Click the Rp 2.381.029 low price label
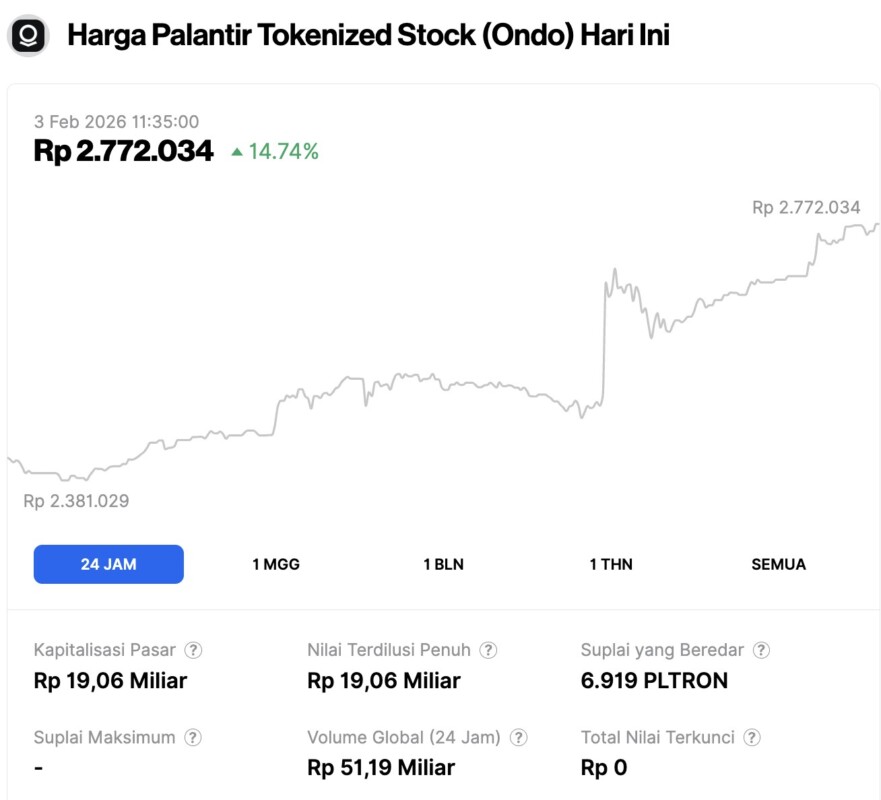The image size is (881, 800). click(76, 501)
